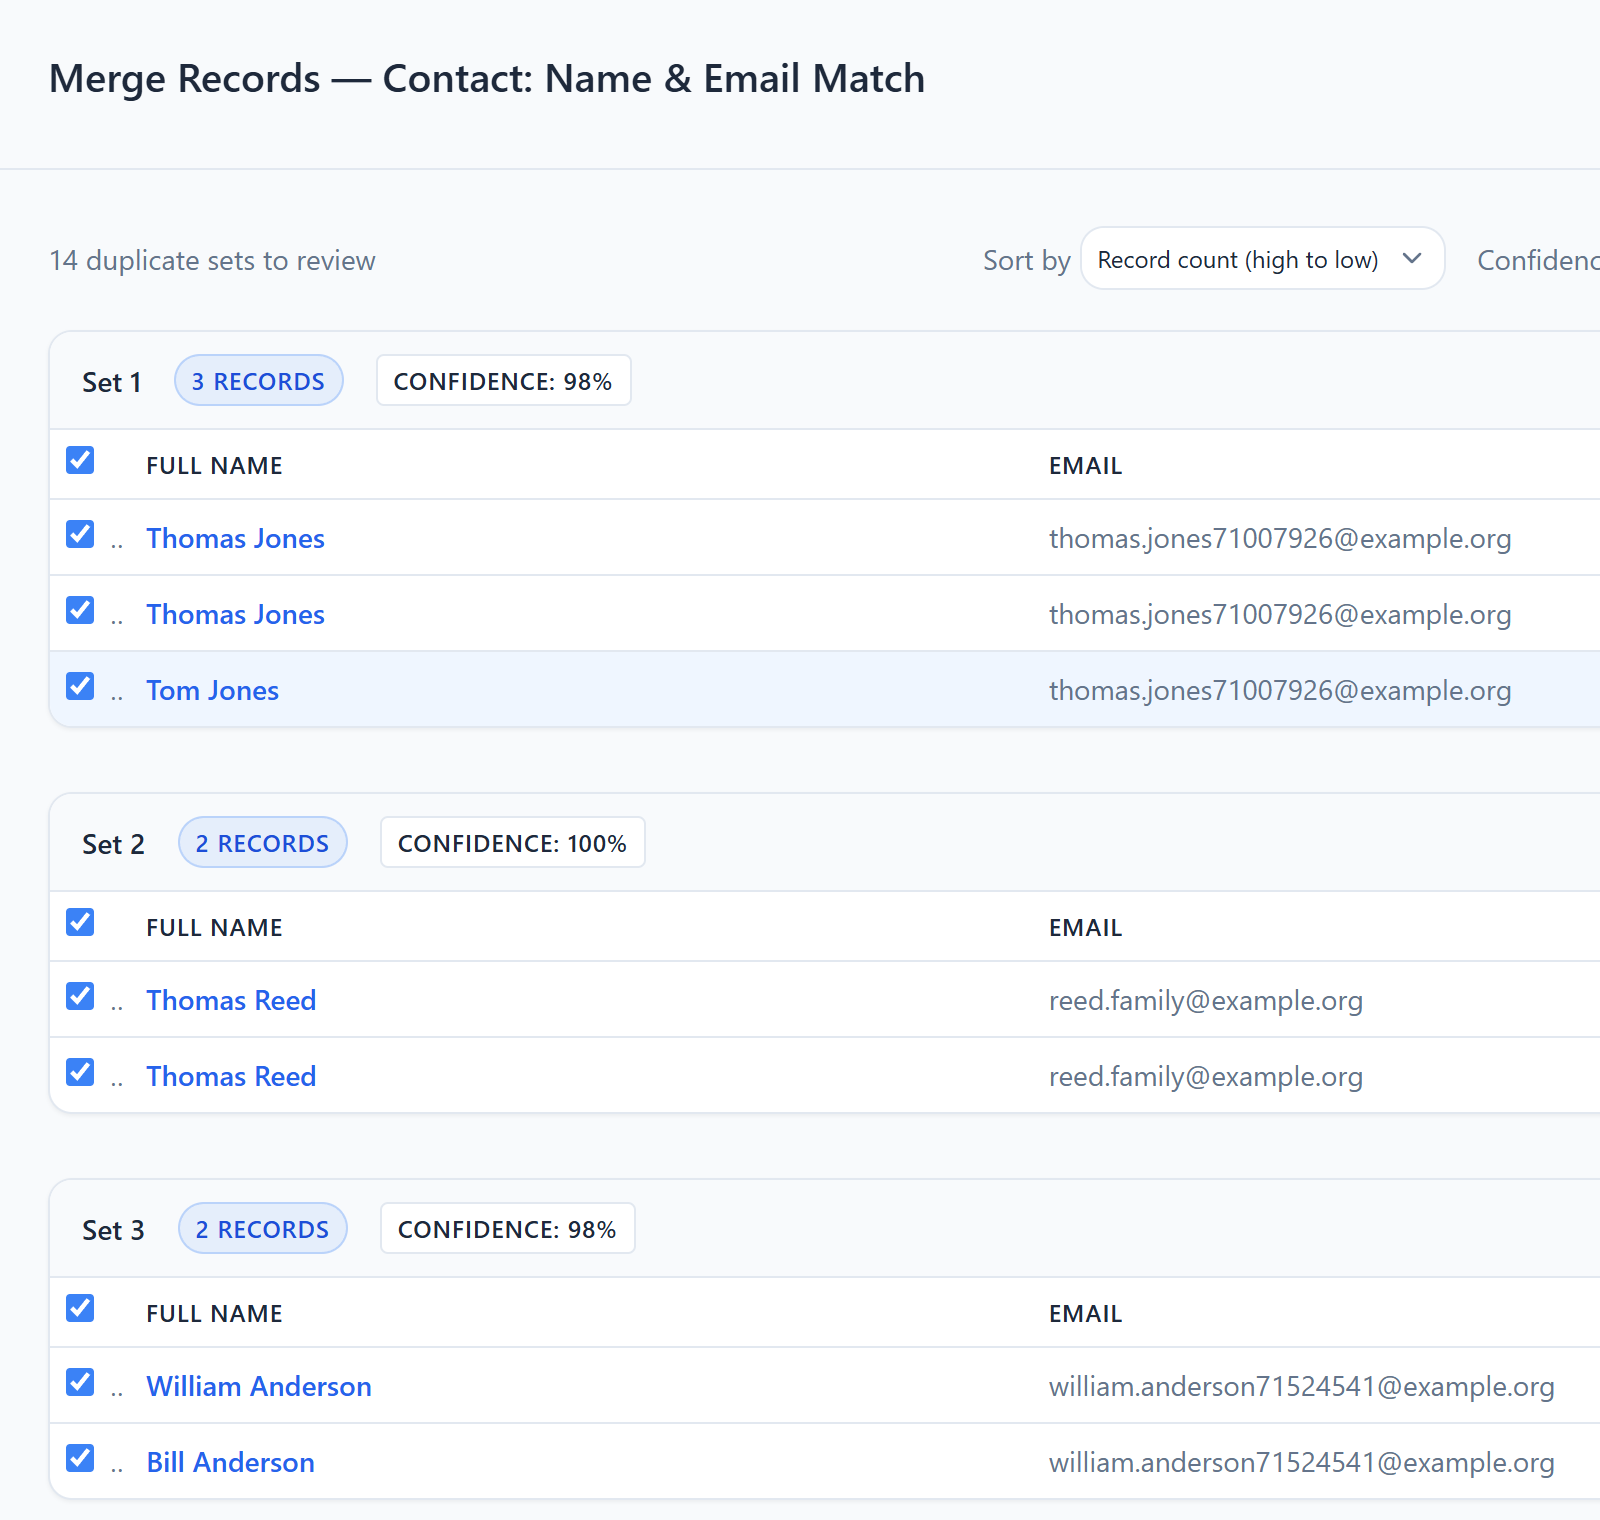1600x1520 pixels.
Task: Click the 14 duplicate sets to review text
Action: click(x=212, y=260)
